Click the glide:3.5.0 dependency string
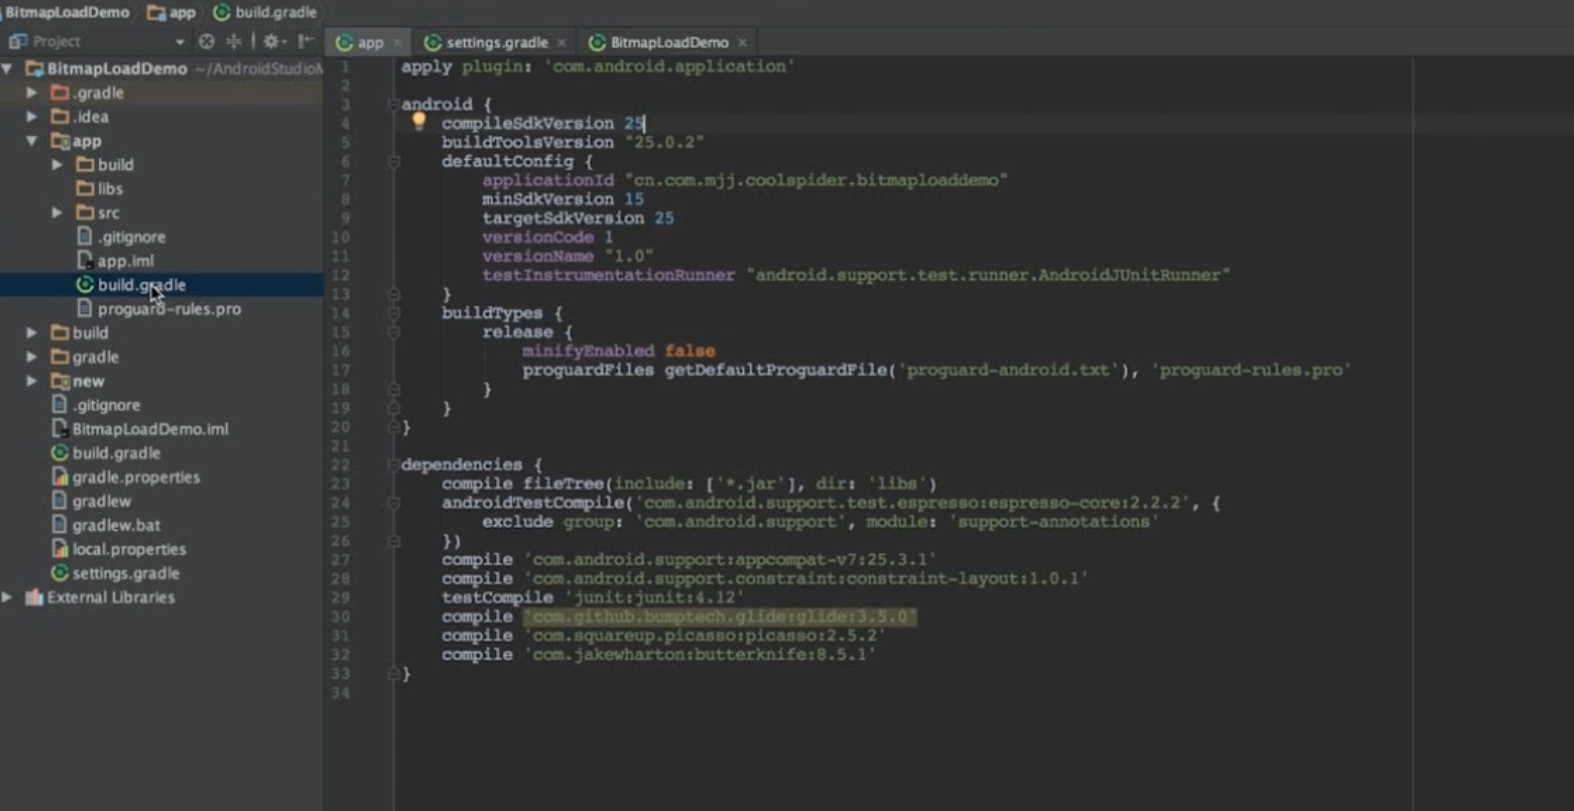 tap(720, 617)
